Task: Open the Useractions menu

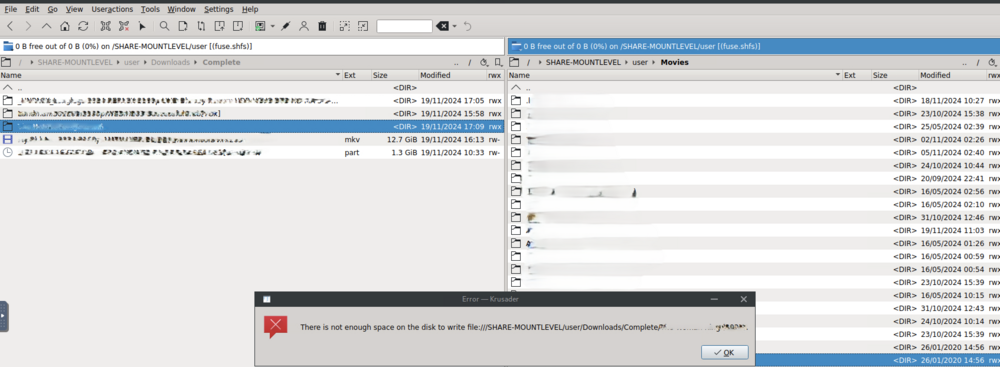Action: pos(112,10)
